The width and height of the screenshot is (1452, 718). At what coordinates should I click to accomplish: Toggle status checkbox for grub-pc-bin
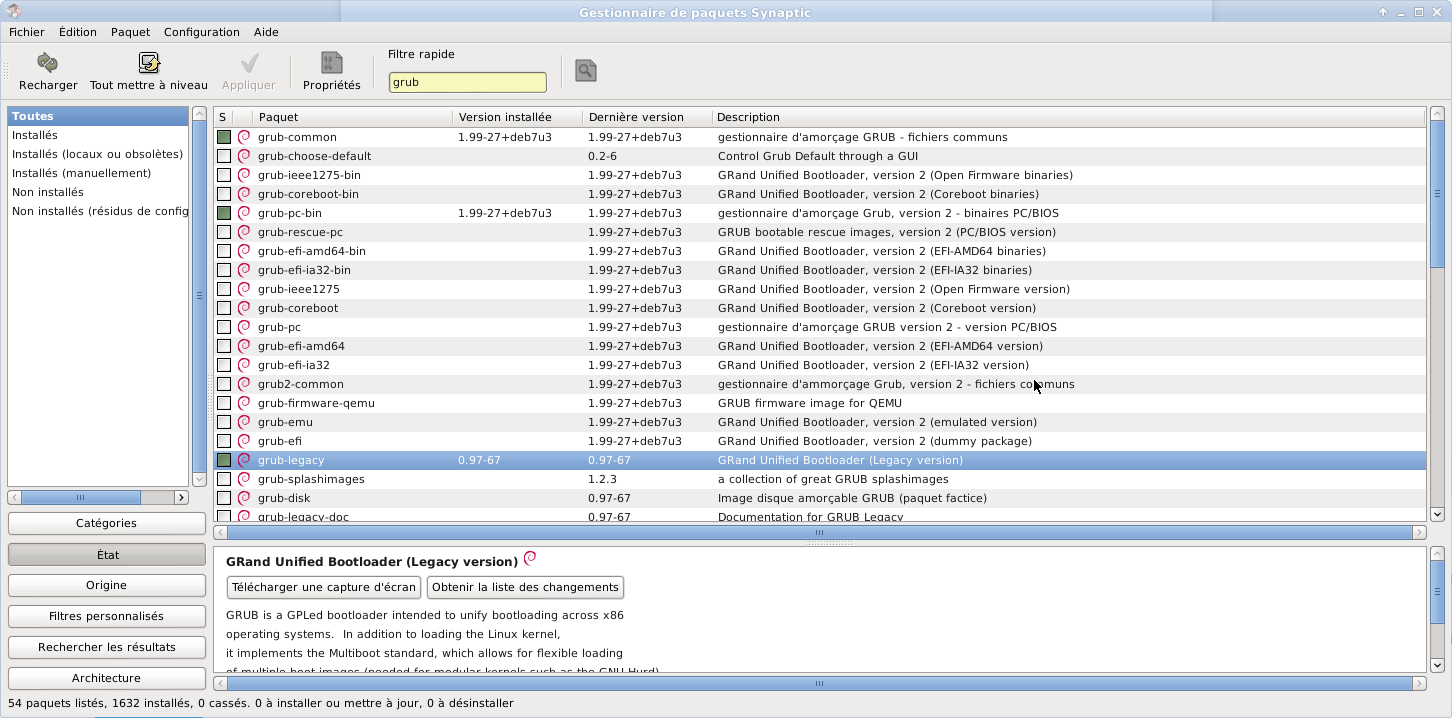224,213
